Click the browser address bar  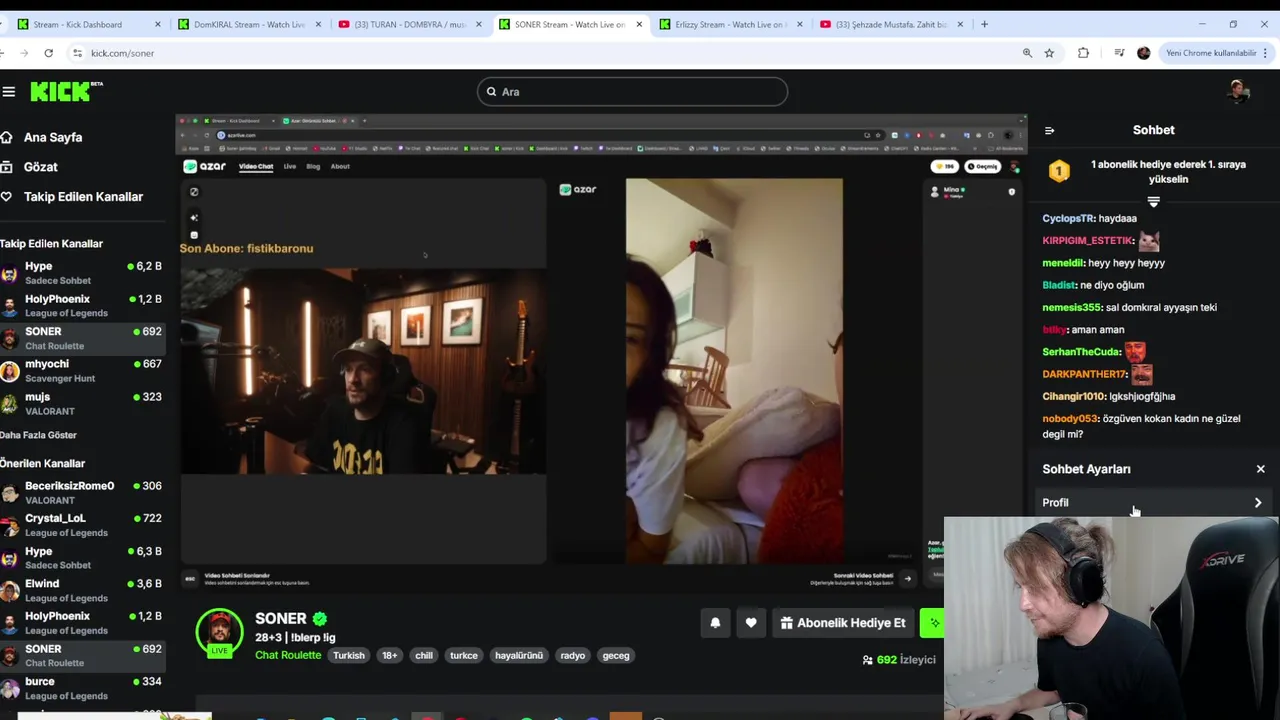[540, 53]
